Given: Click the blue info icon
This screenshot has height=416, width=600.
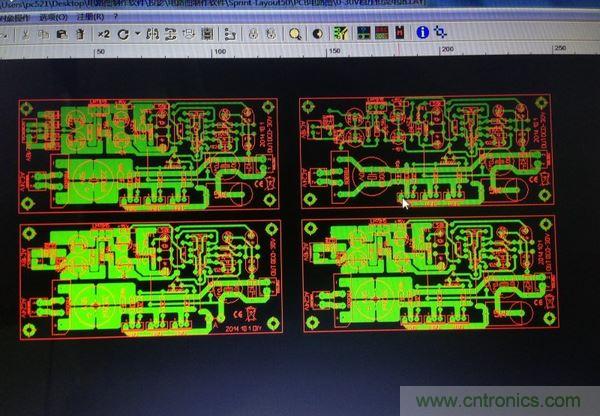Looking at the screenshot, I should 422,32.
